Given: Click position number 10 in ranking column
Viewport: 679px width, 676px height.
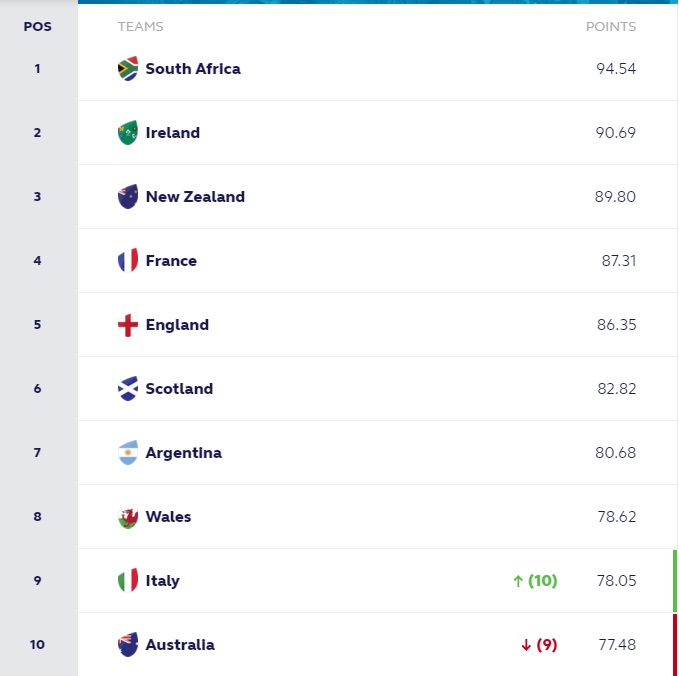Looking at the screenshot, I should [x=37, y=645].
